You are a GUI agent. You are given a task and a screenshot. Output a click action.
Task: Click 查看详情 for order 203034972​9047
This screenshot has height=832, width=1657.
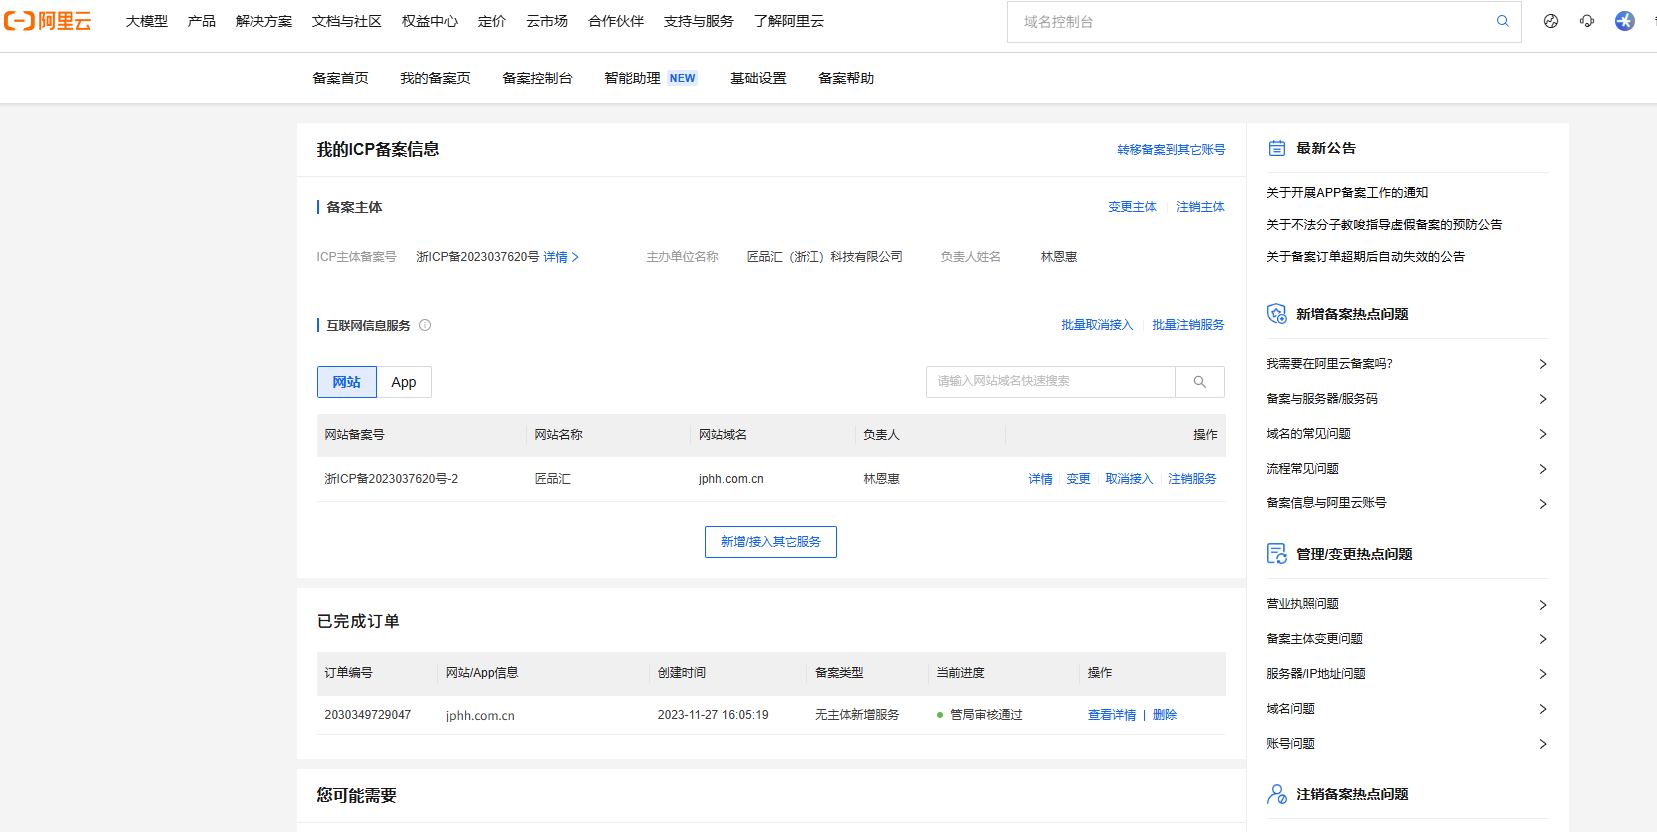pos(1112,715)
